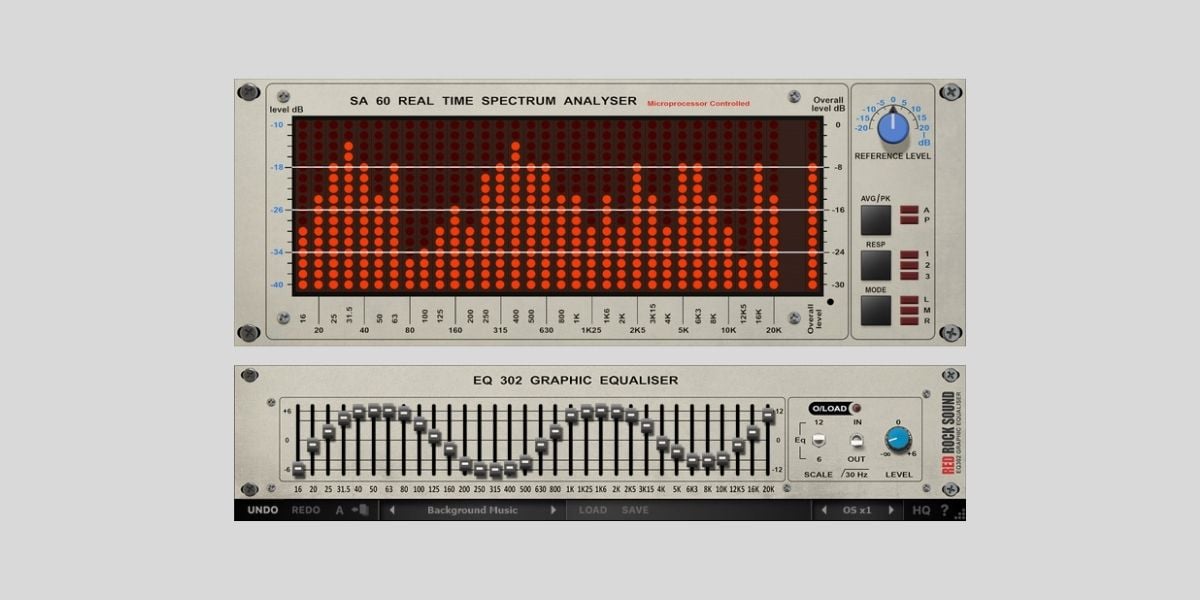Increase oversampling with arrow right of OS x1
This screenshot has width=1200, height=600.
(x=891, y=510)
